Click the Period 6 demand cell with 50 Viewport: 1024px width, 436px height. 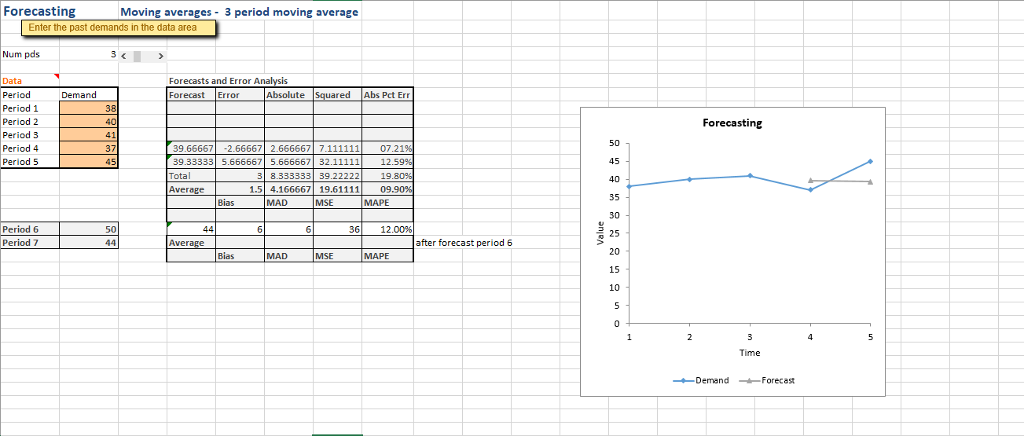tap(89, 229)
